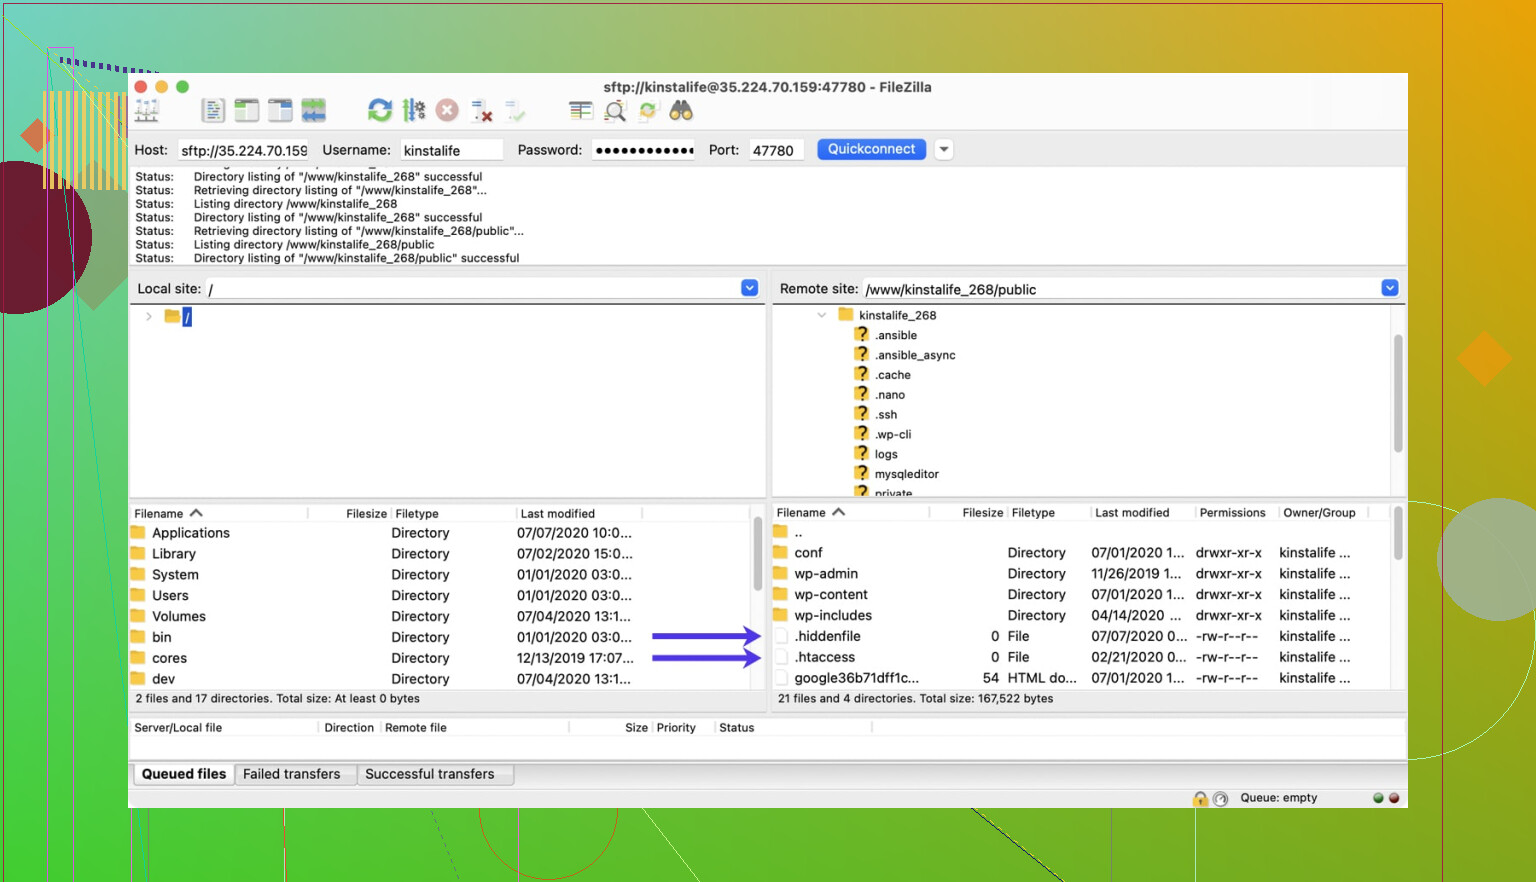
Task: Click the Host input field
Action: [x=243, y=150]
